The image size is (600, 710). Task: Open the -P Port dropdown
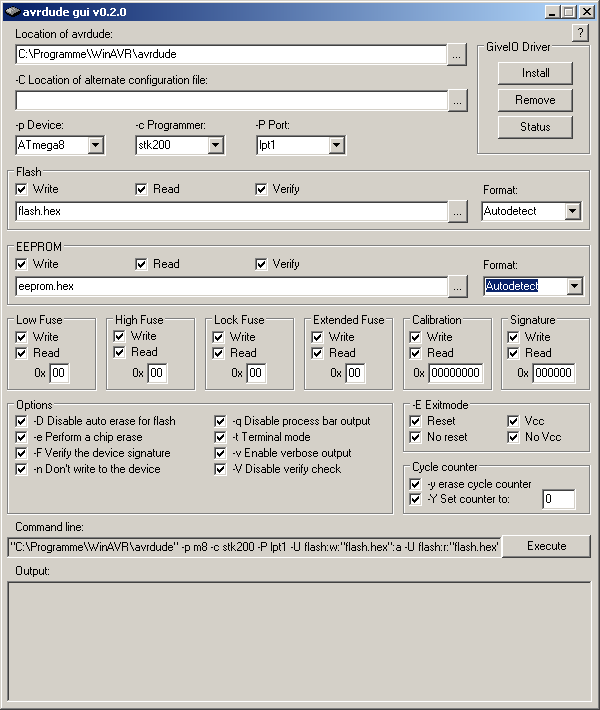336,145
